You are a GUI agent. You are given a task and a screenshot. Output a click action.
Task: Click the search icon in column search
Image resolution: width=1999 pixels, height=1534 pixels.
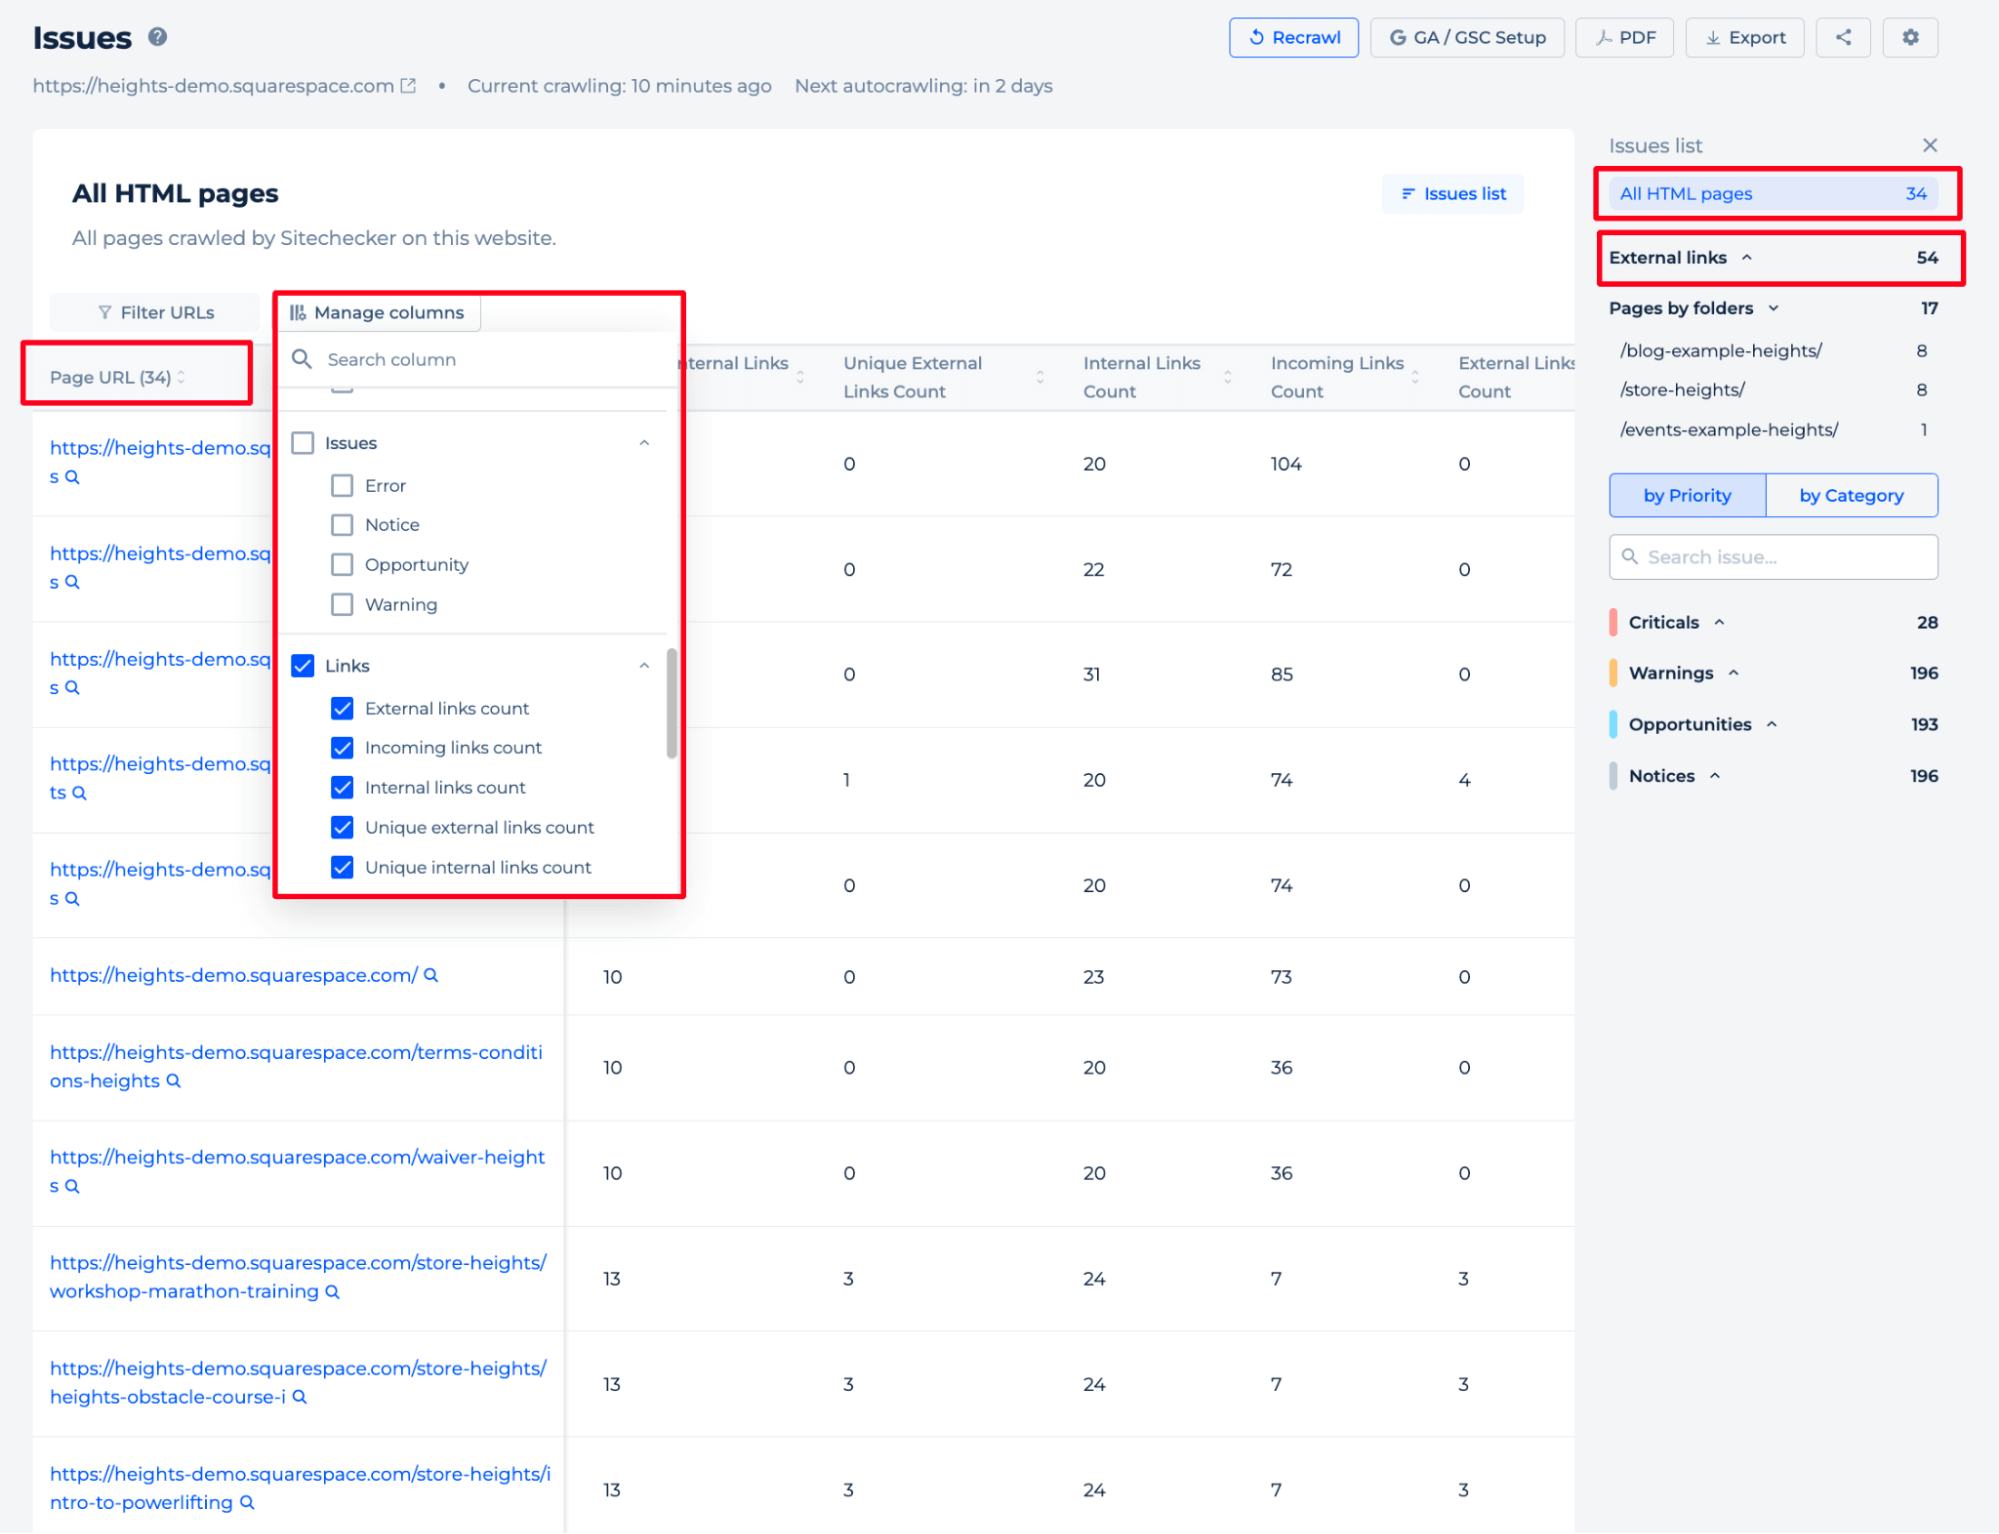point(301,359)
